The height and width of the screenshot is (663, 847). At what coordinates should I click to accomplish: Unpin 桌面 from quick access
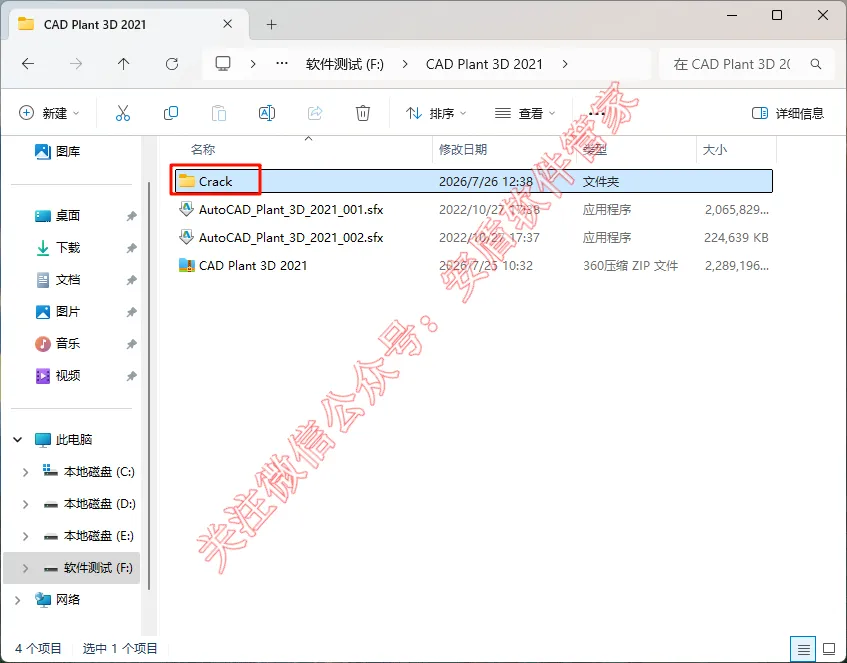tap(131, 216)
